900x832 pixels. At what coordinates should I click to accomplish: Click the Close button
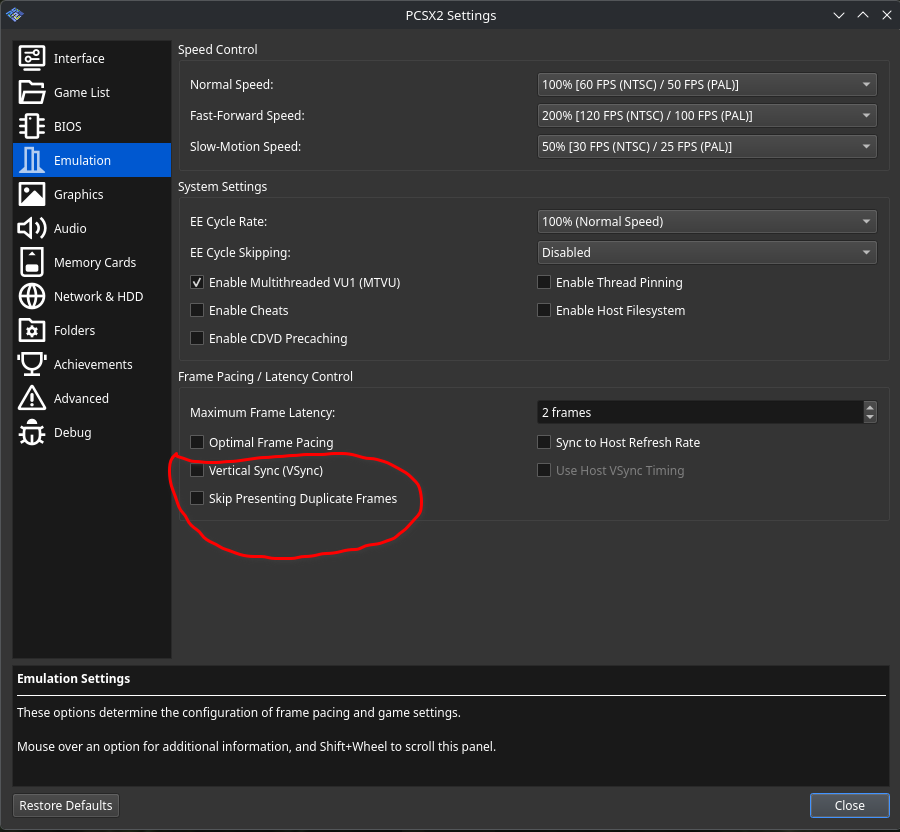849,806
